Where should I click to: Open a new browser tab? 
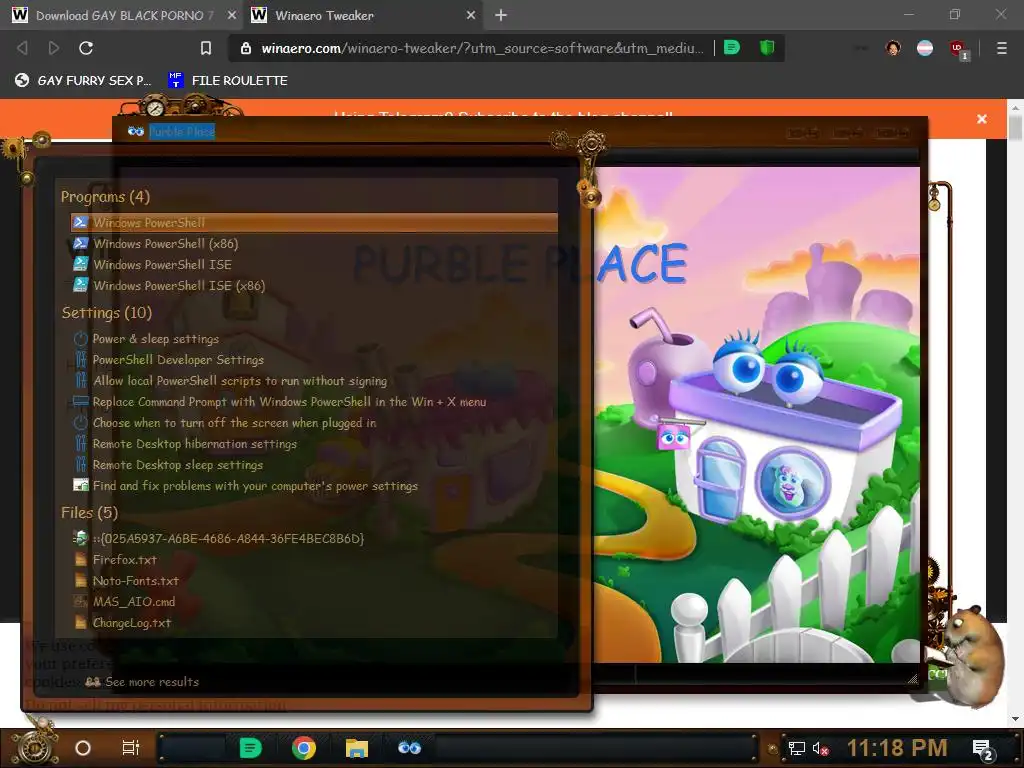(501, 15)
